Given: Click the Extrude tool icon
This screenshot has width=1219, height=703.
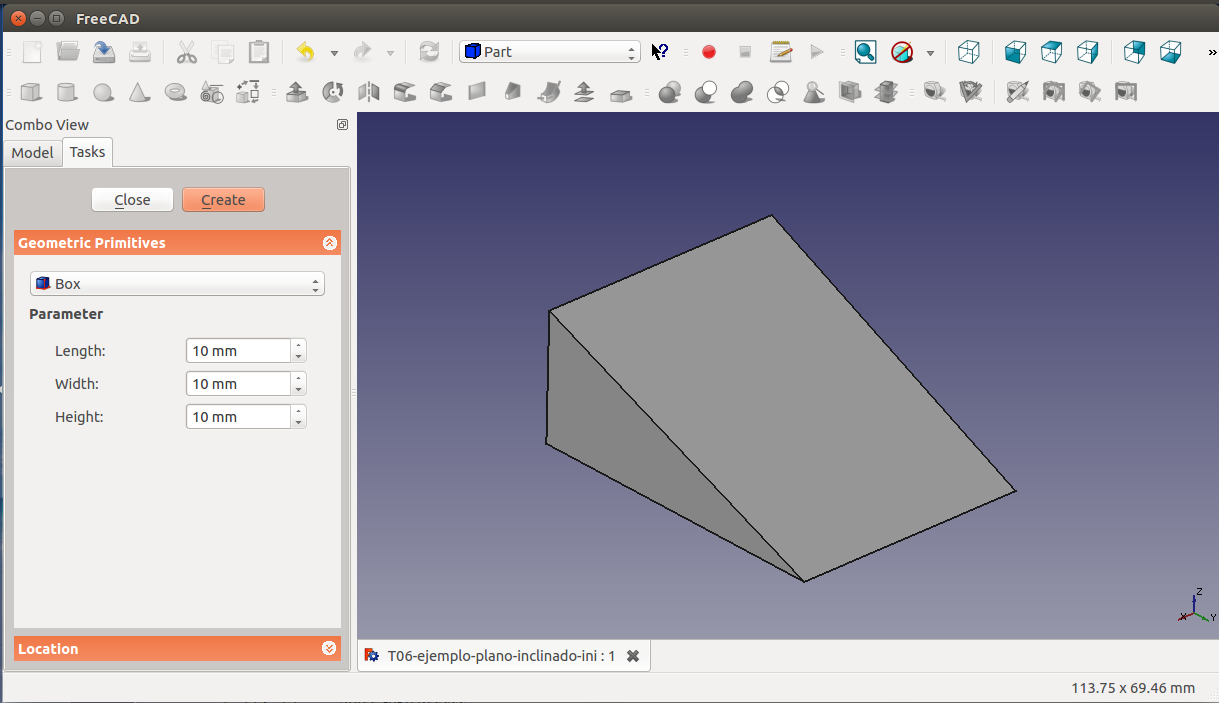Looking at the screenshot, I should pyautogui.click(x=297, y=93).
